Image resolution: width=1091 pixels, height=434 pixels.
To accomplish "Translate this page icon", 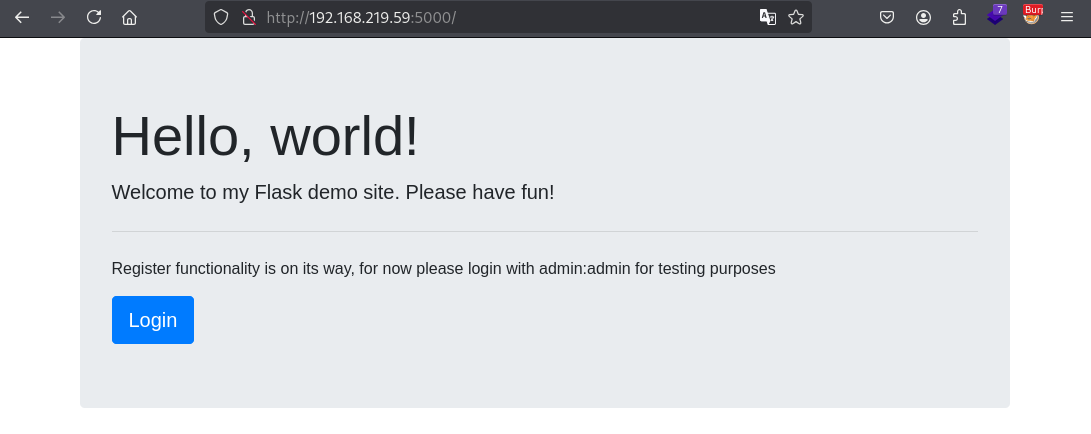I will click(767, 17).
